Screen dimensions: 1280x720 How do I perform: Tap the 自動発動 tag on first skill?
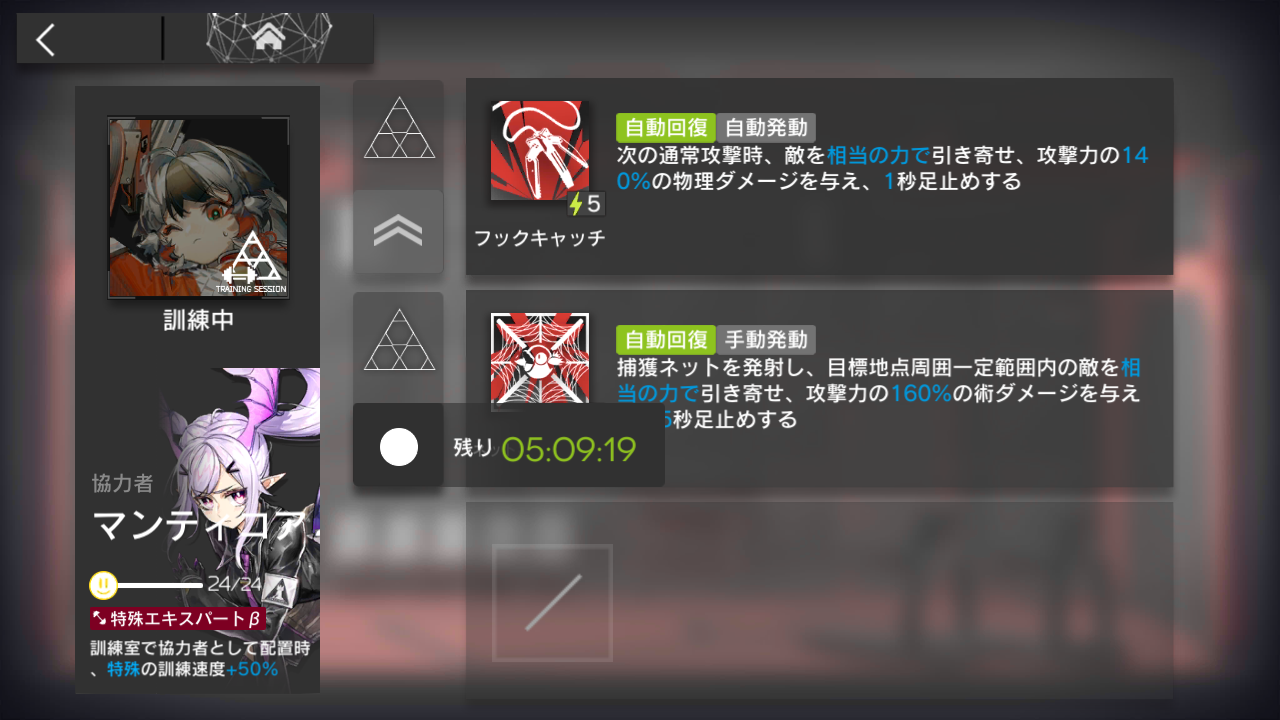pyautogui.click(x=766, y=128)
